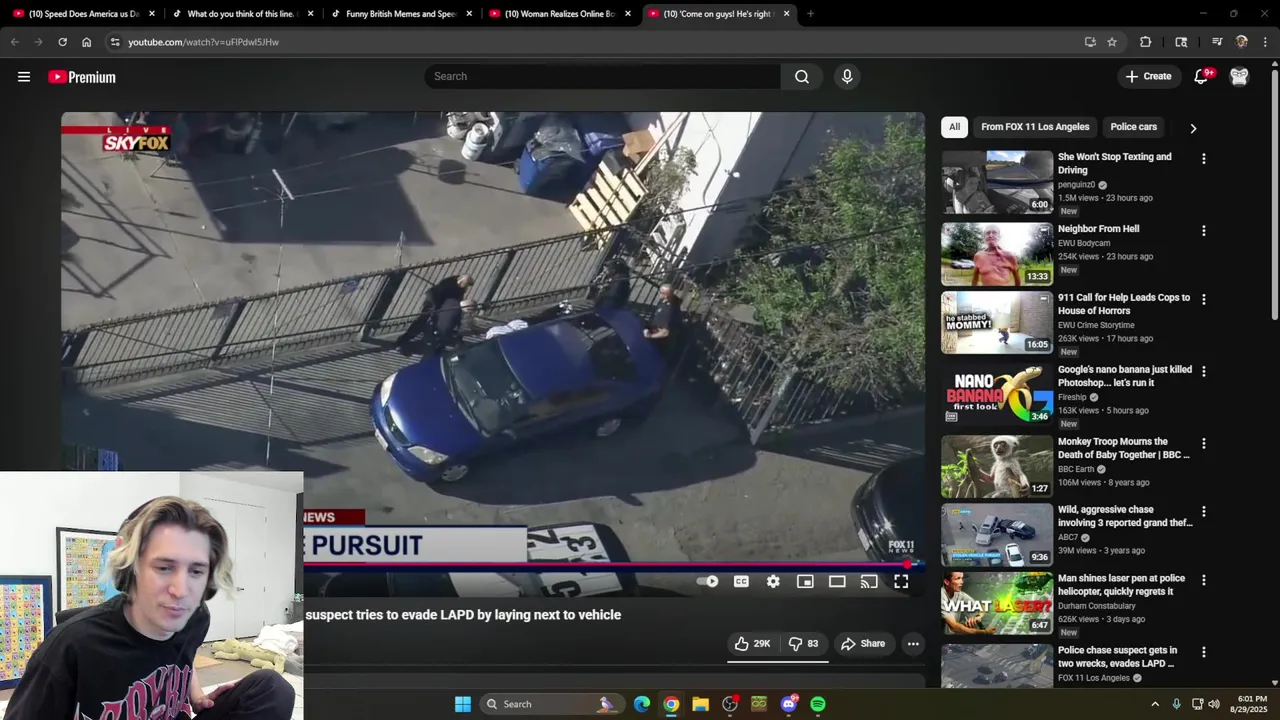1280x720 pixels.
Task: Open options for Monkey Troop Mourns video
Action: [1204, 443]
